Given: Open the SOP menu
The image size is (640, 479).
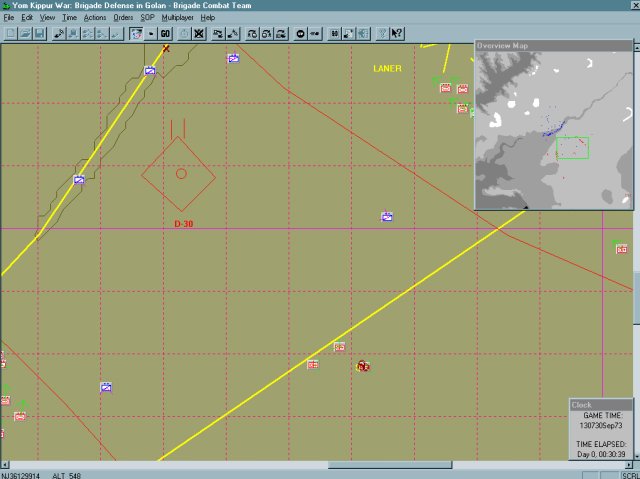Looking at the screenshot, I should [148, 18].
